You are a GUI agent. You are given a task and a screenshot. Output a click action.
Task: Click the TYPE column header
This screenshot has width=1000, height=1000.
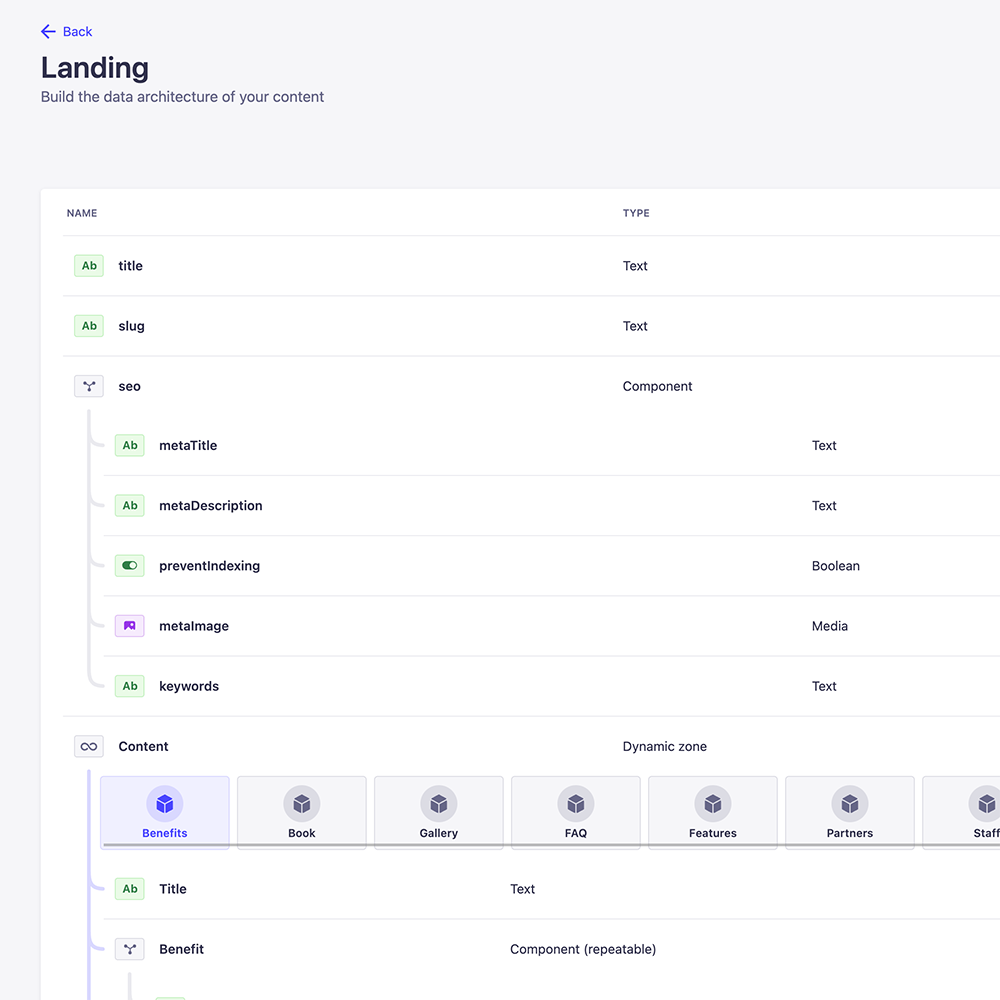[x=636, y=213]
